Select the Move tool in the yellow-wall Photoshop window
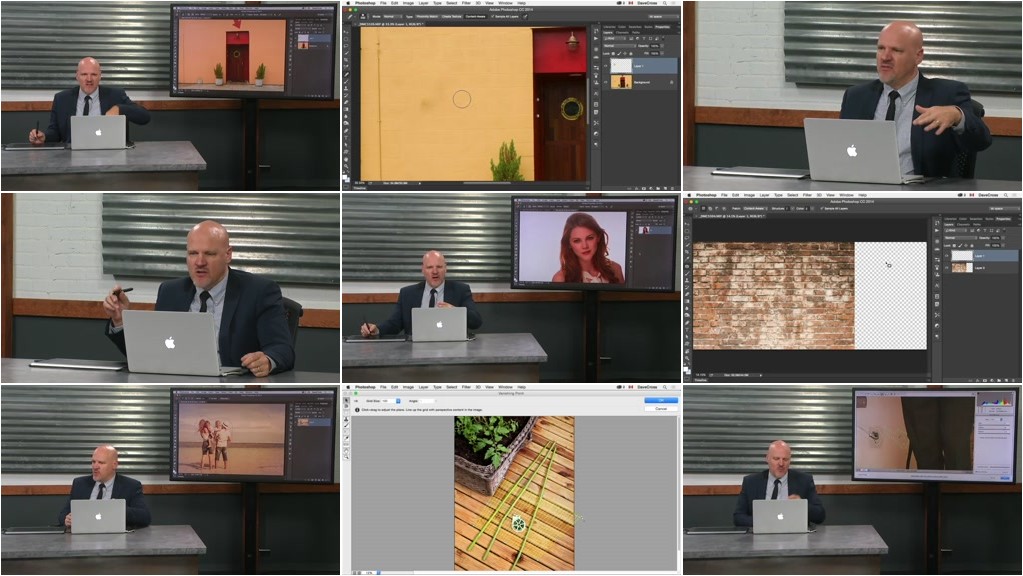This screenshot has width=1023, height=576. tap(346, 33)
